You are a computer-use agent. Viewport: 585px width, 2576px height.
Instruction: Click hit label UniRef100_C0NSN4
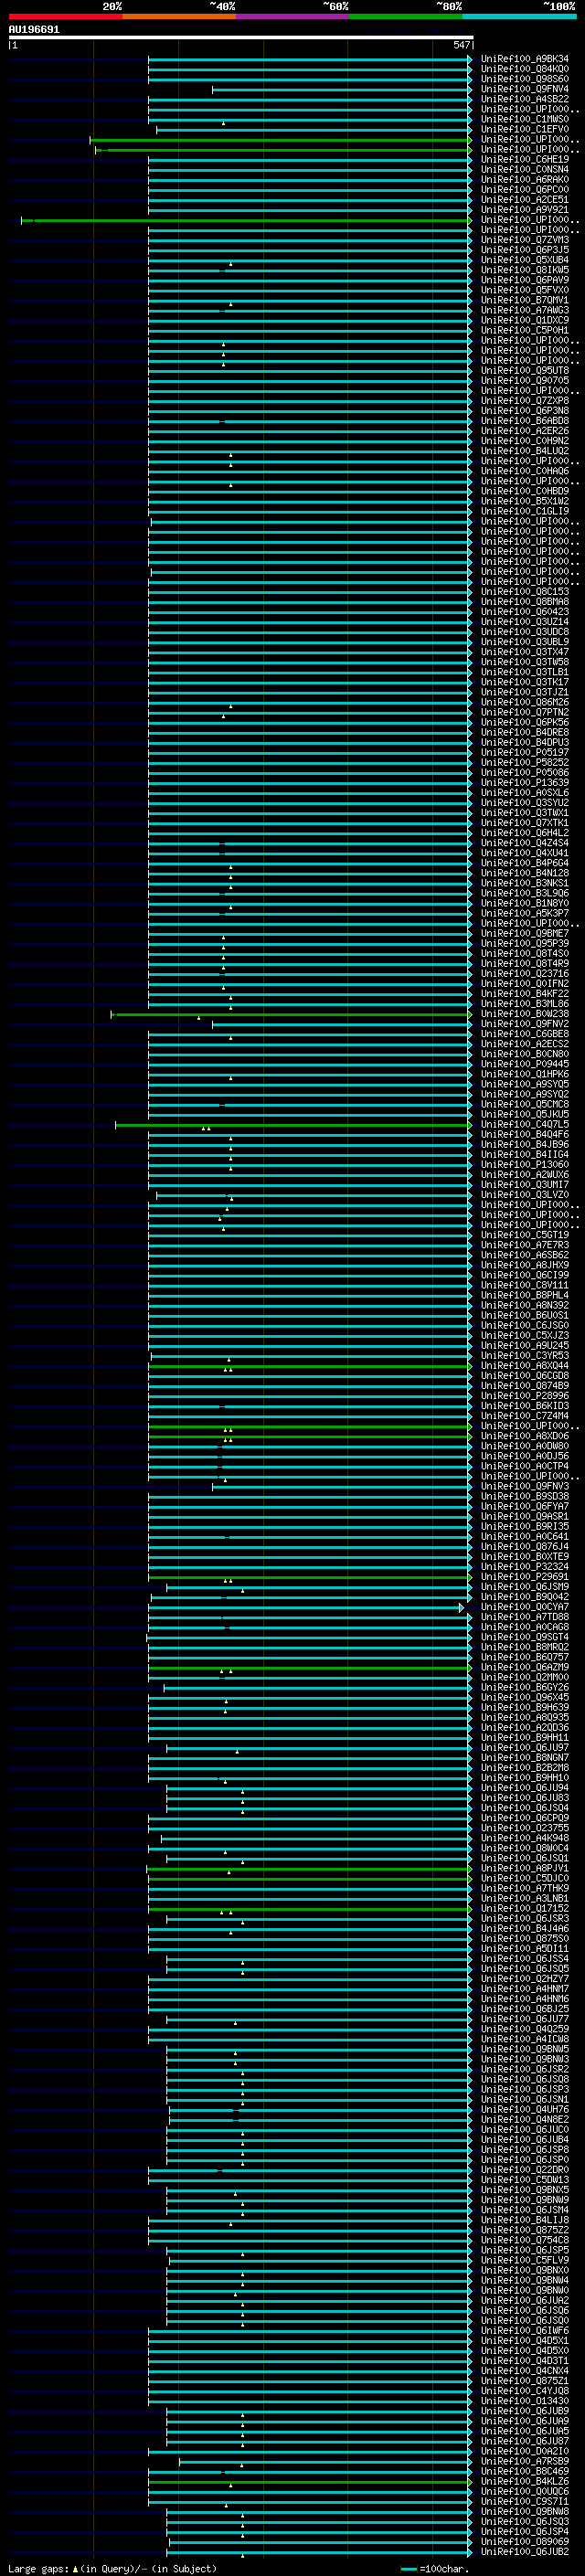(525, 169)
